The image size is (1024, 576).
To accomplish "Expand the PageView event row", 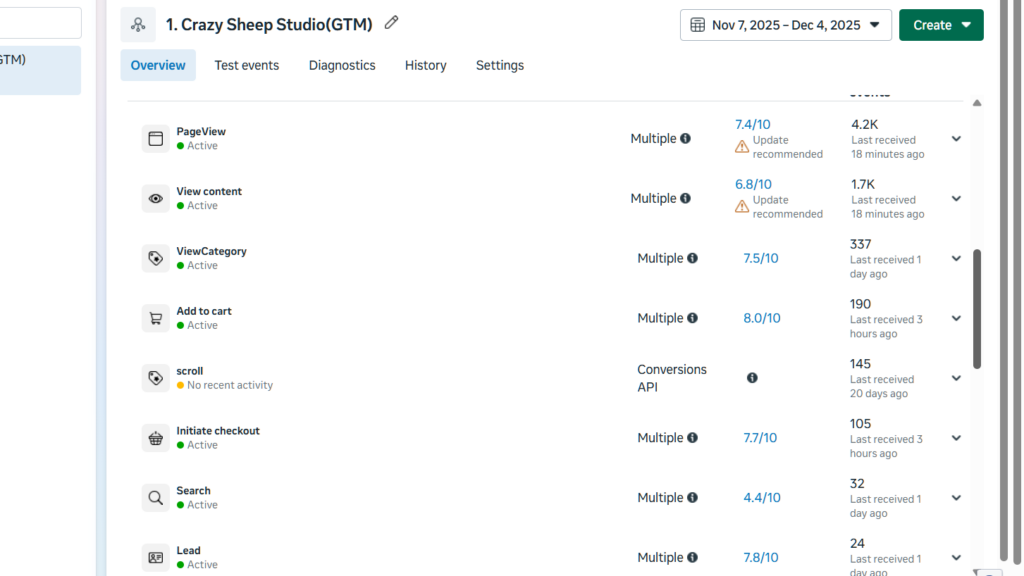I will (x=956, y=139).
